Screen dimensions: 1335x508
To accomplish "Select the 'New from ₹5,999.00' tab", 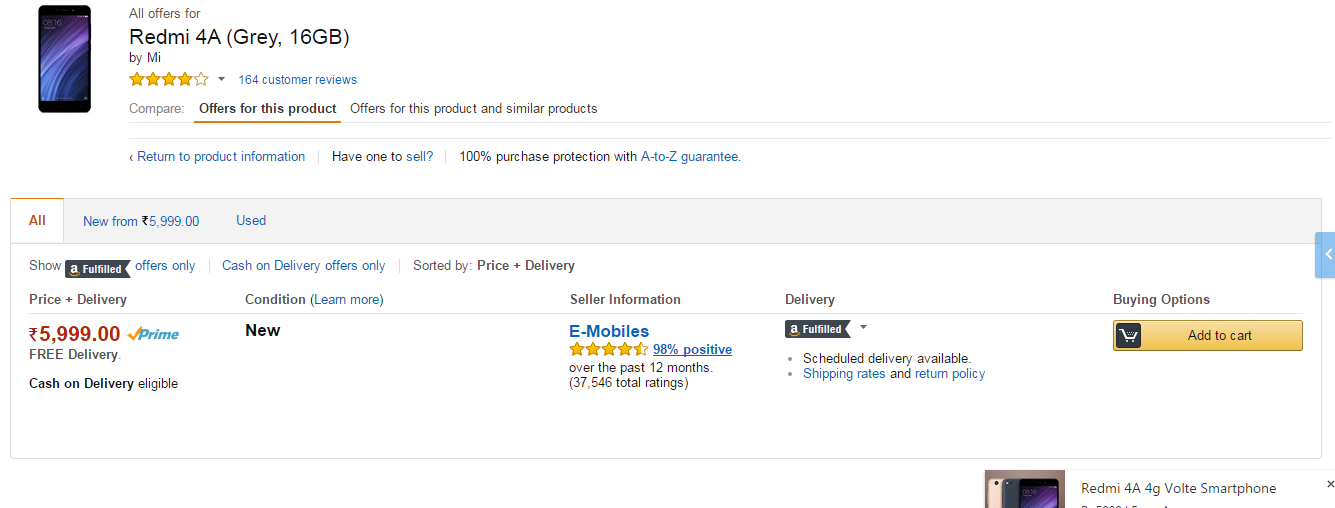I will (141, 221).
